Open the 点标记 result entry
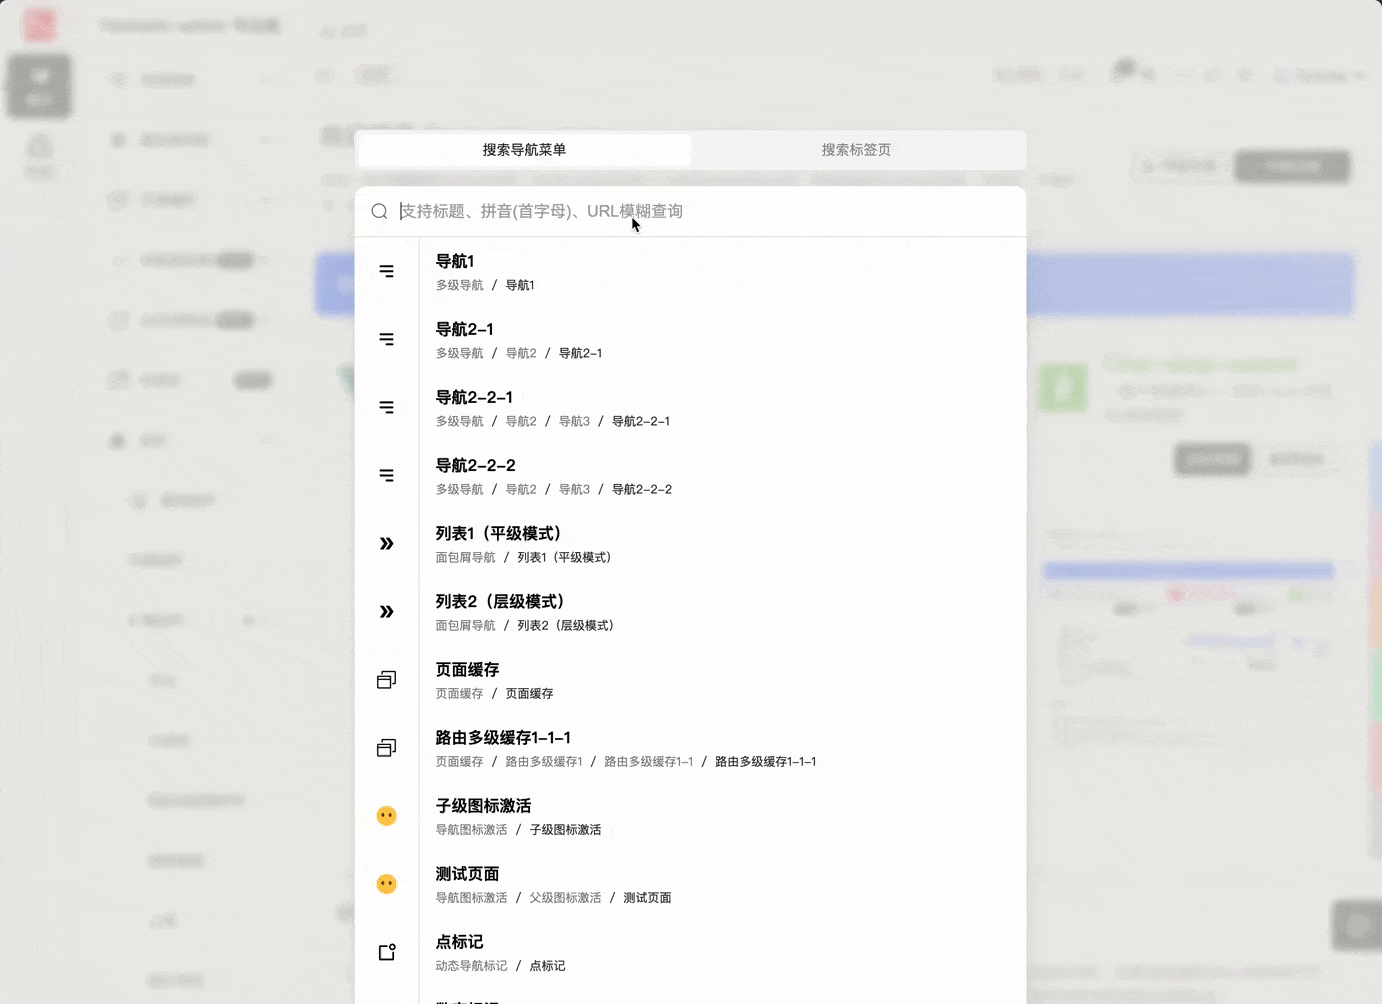The width and height of the screenshot is (1382, 1004). point(458,941)
